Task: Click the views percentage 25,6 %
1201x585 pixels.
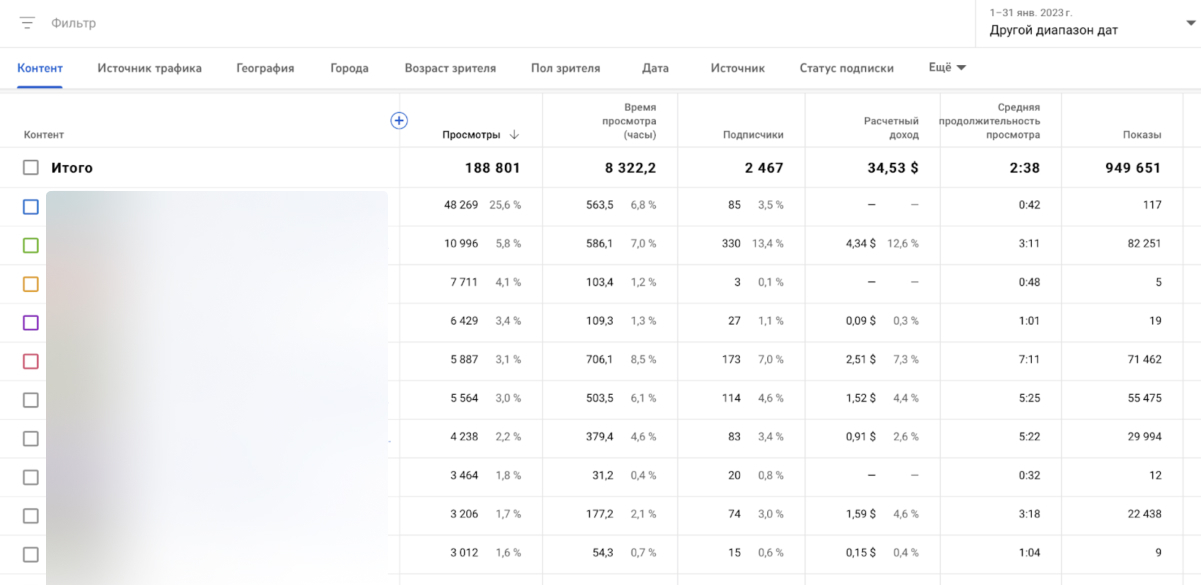Action: coord(505,205)
